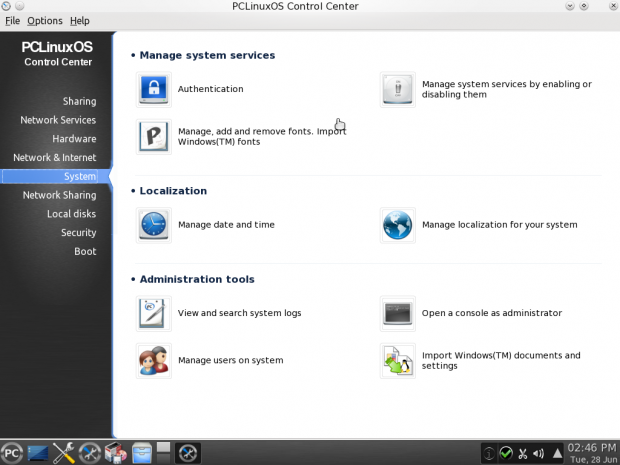Open the fonts management icon
This screenshot has width=620, height=465.
coord(153,137)
